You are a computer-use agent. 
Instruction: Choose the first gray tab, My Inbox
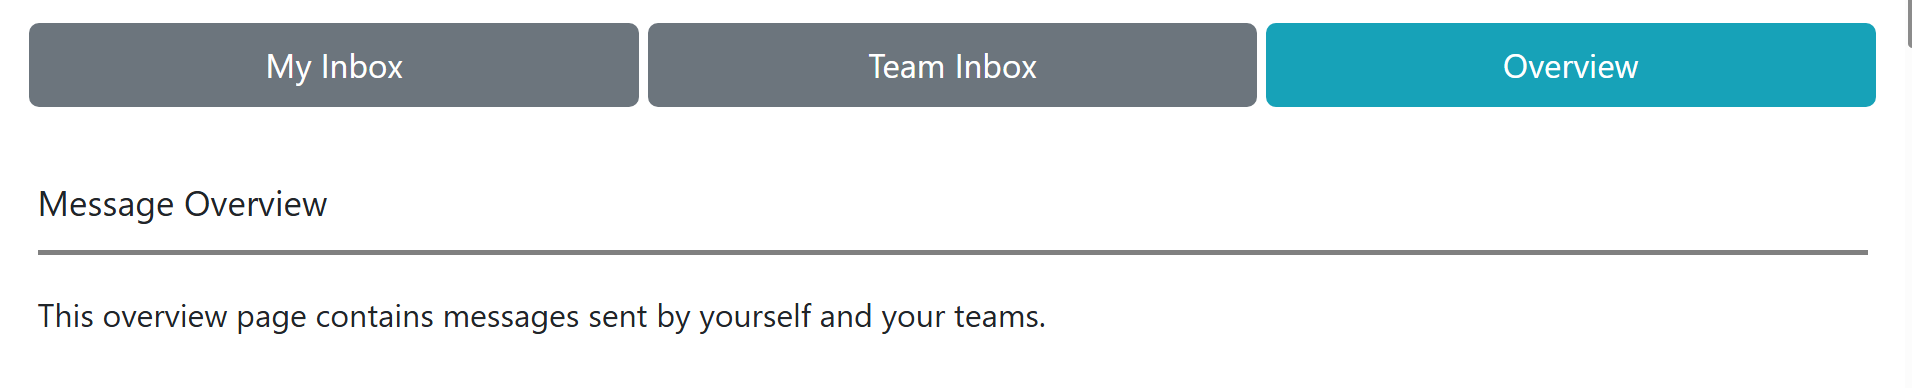coord(334,65)
